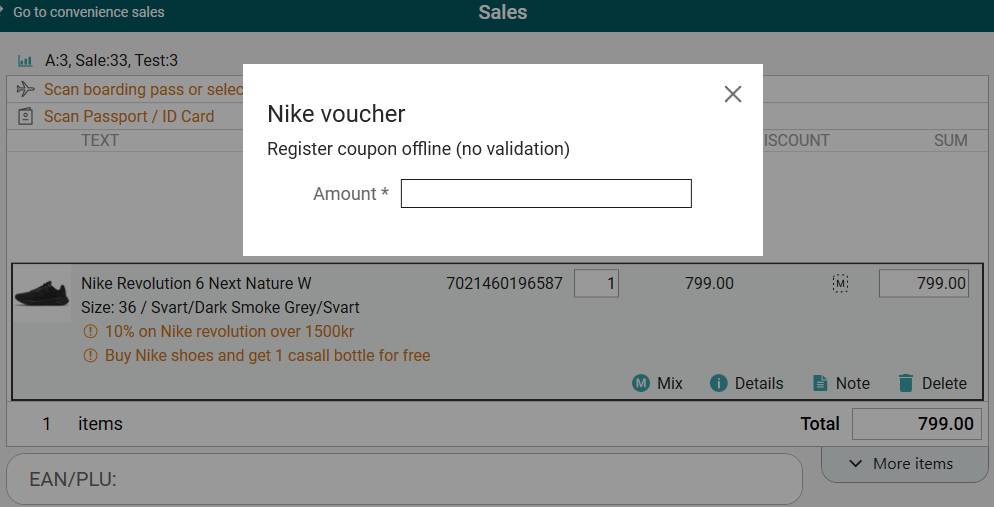
Task: Click the 10% Nike revolution promotion info icon
Action: point(90,332)
